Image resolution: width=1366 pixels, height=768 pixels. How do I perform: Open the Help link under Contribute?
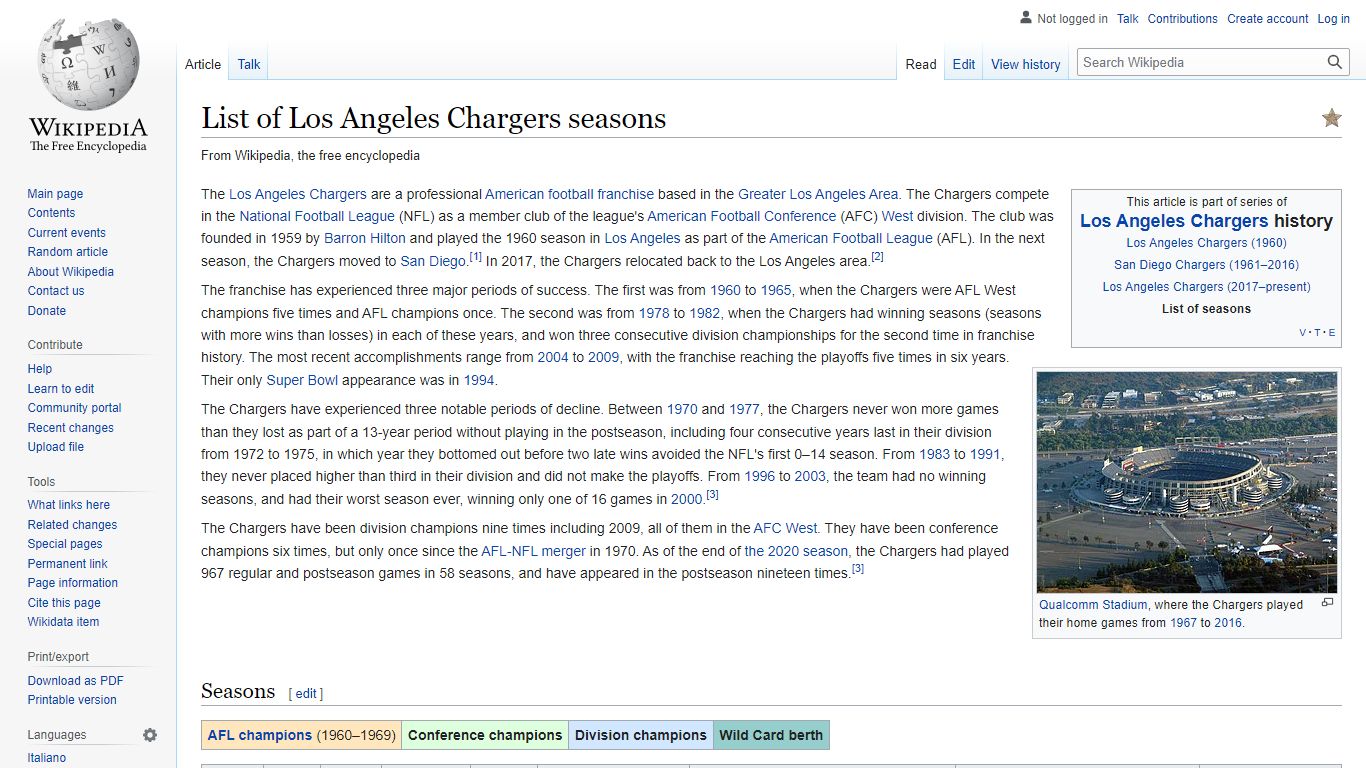pyautogui.click(x=40, y=369)
